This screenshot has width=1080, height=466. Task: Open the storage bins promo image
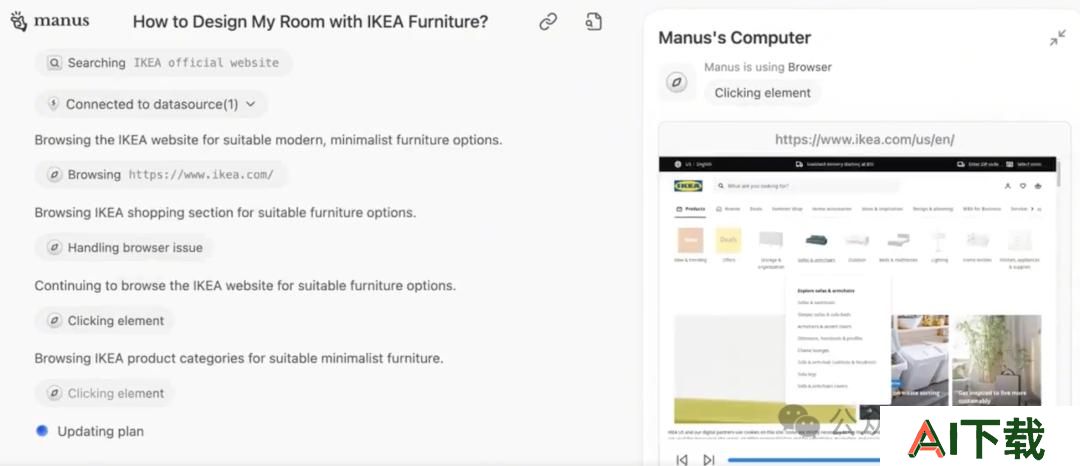(920, 360)
